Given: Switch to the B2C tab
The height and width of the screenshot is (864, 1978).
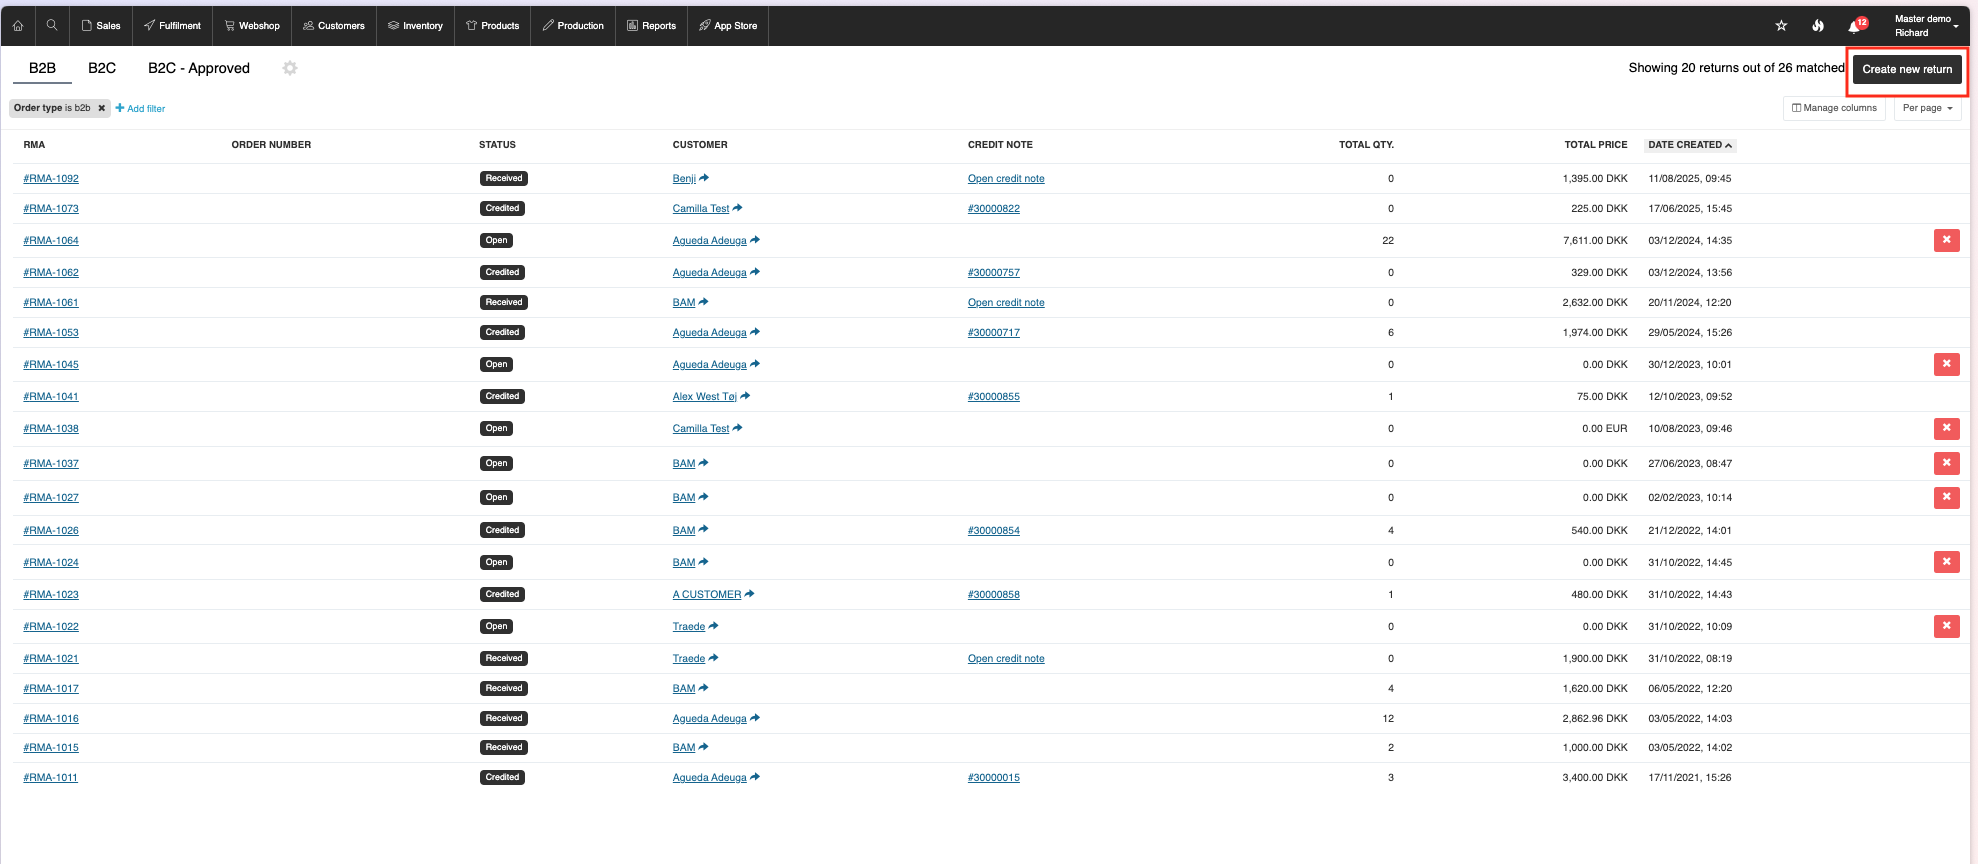Looking at the screenshot, I should coord(102,68).
